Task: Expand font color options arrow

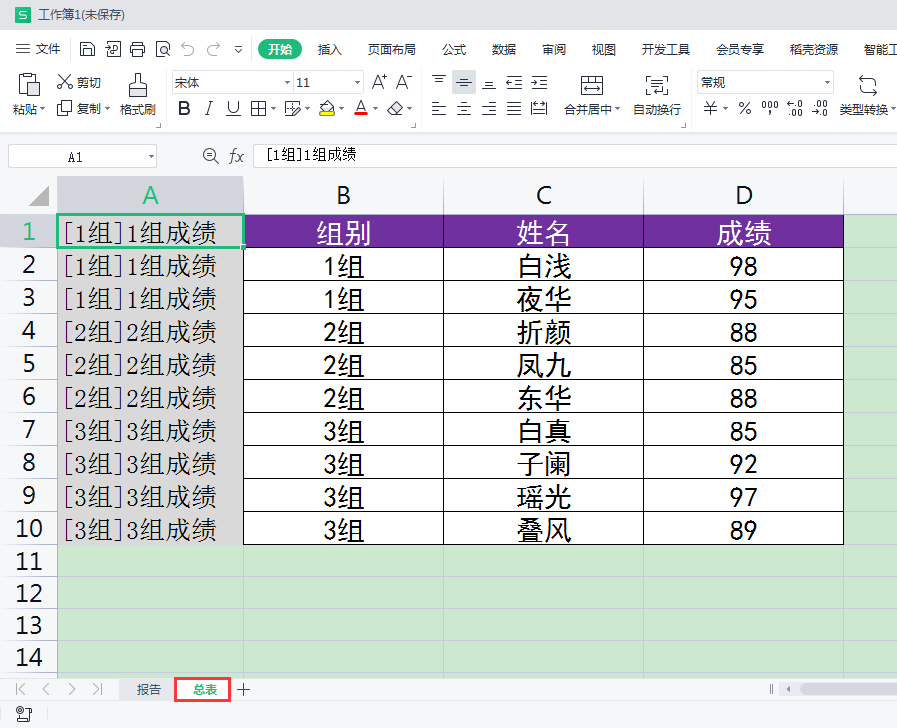Action: (375, 109)
